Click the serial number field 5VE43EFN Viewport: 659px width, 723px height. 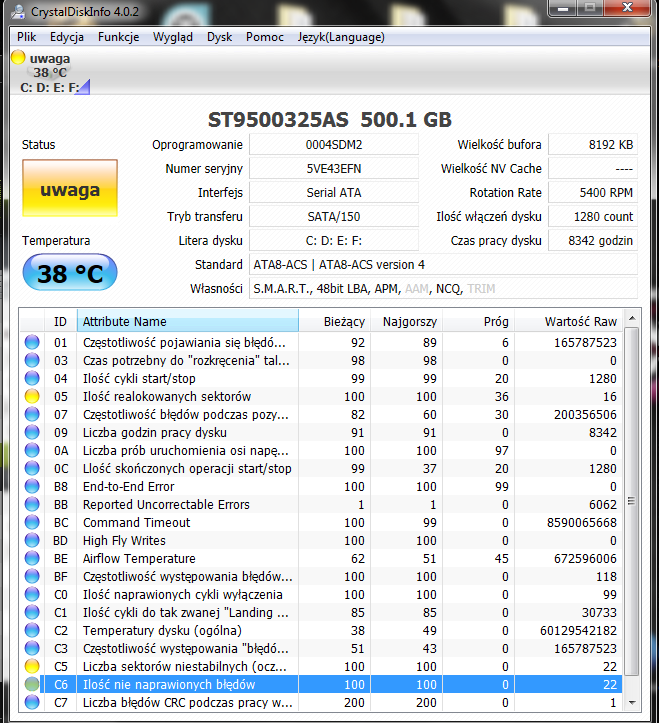tap(334, 168)
